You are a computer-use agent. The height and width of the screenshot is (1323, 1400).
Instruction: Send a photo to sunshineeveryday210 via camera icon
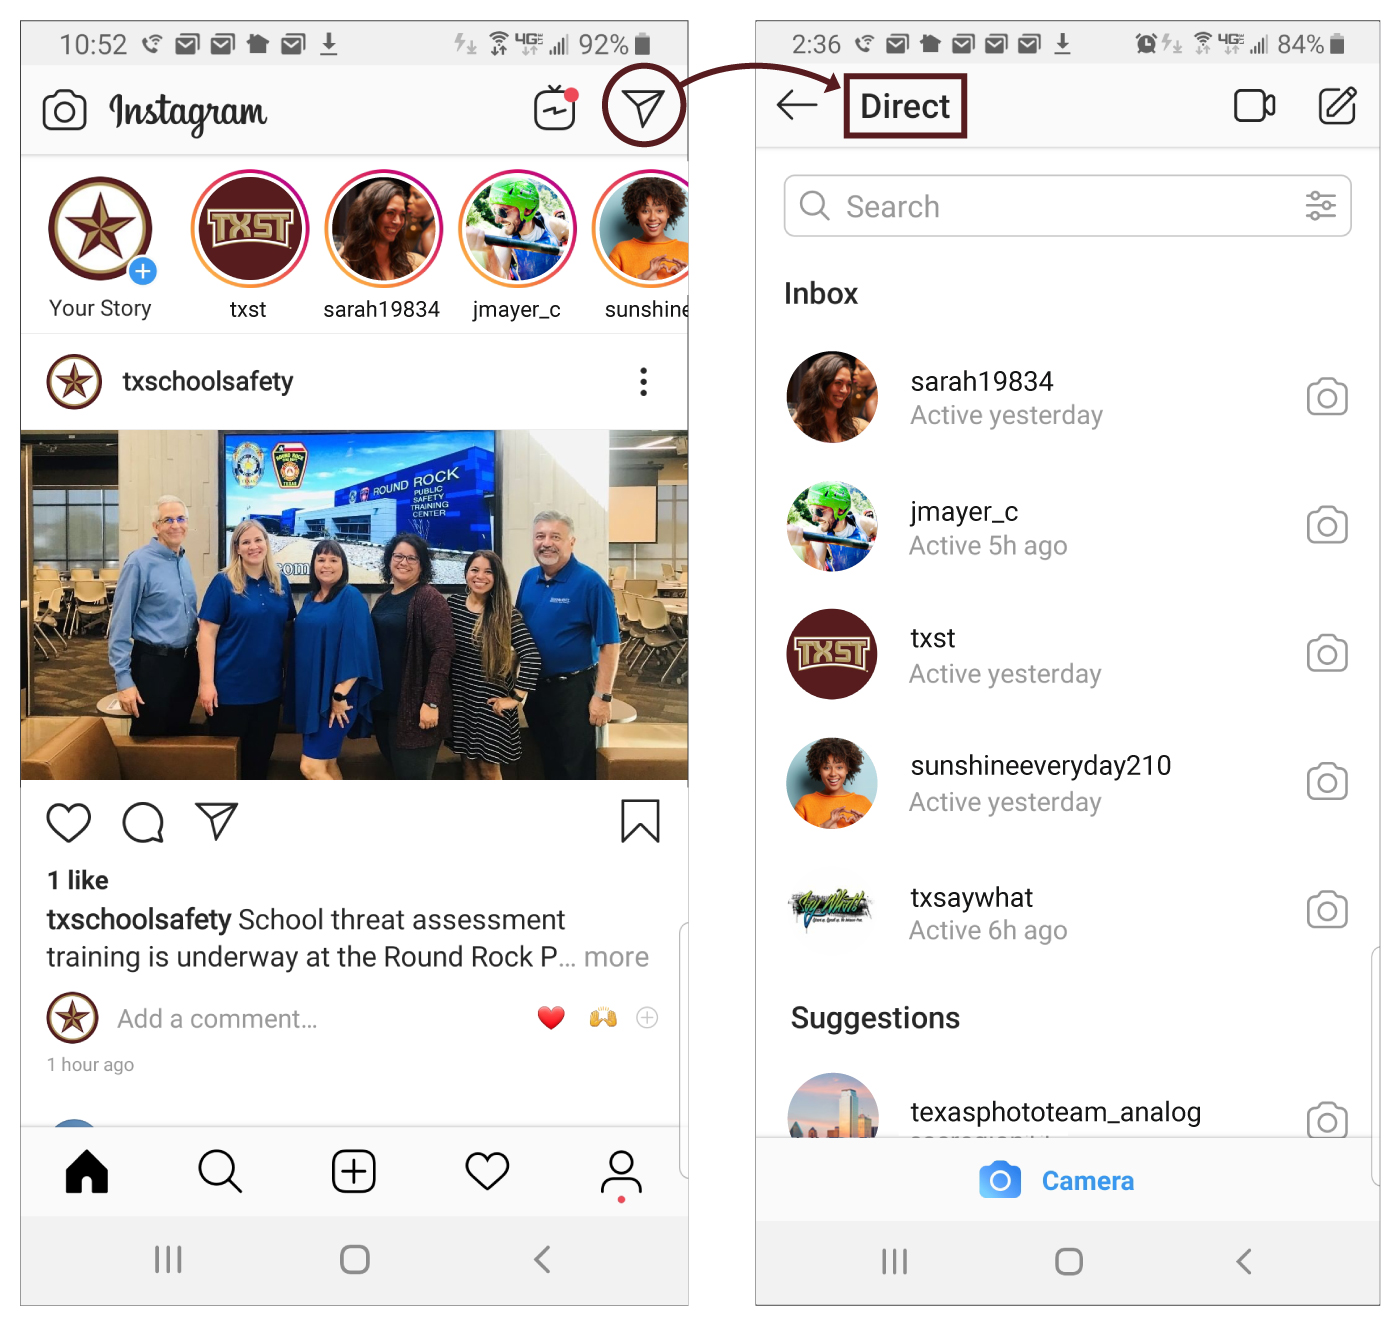pos(1327,781)
